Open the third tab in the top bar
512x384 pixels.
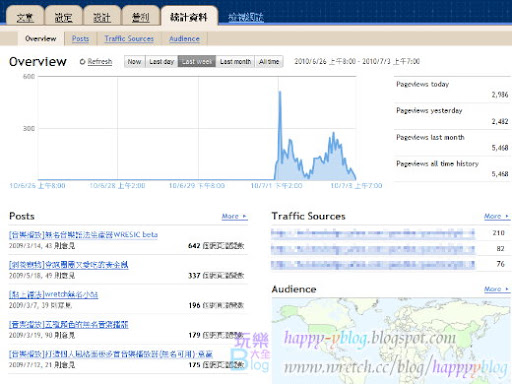pyautogui.click(x=102, y=16)
